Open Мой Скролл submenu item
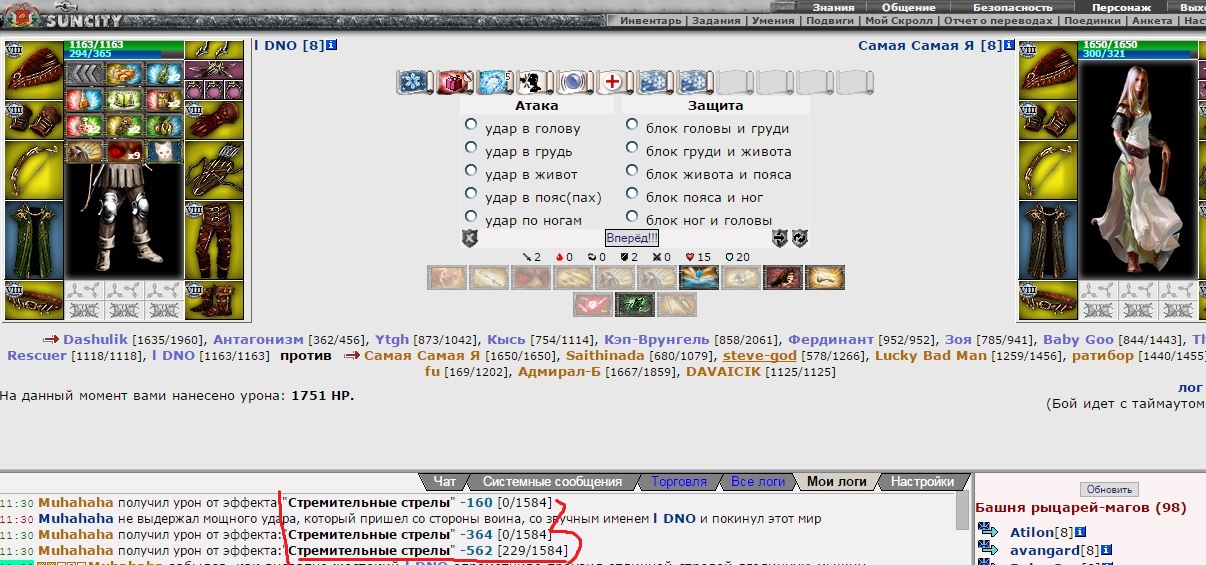 point(899,20)
